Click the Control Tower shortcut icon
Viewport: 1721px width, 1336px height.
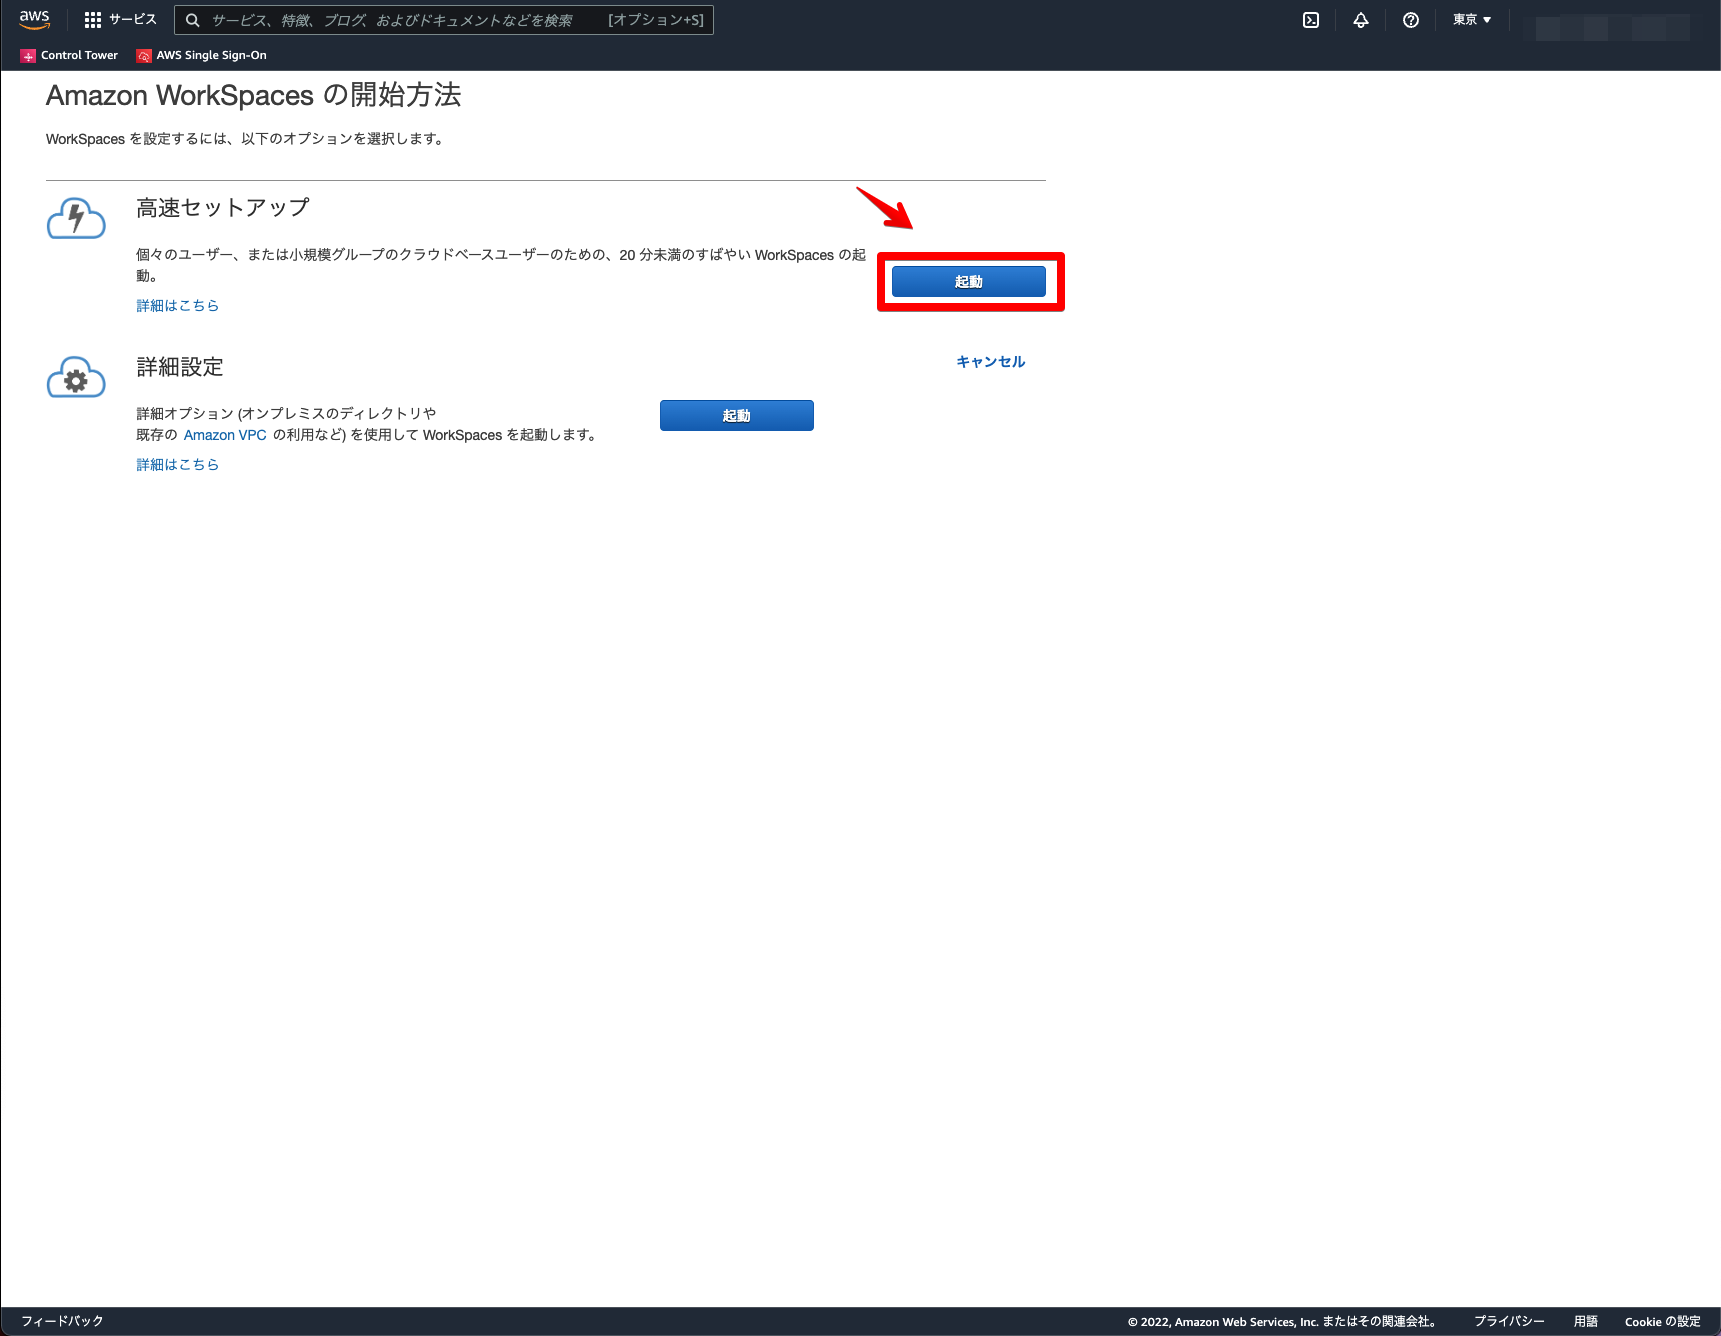(27, 55)
